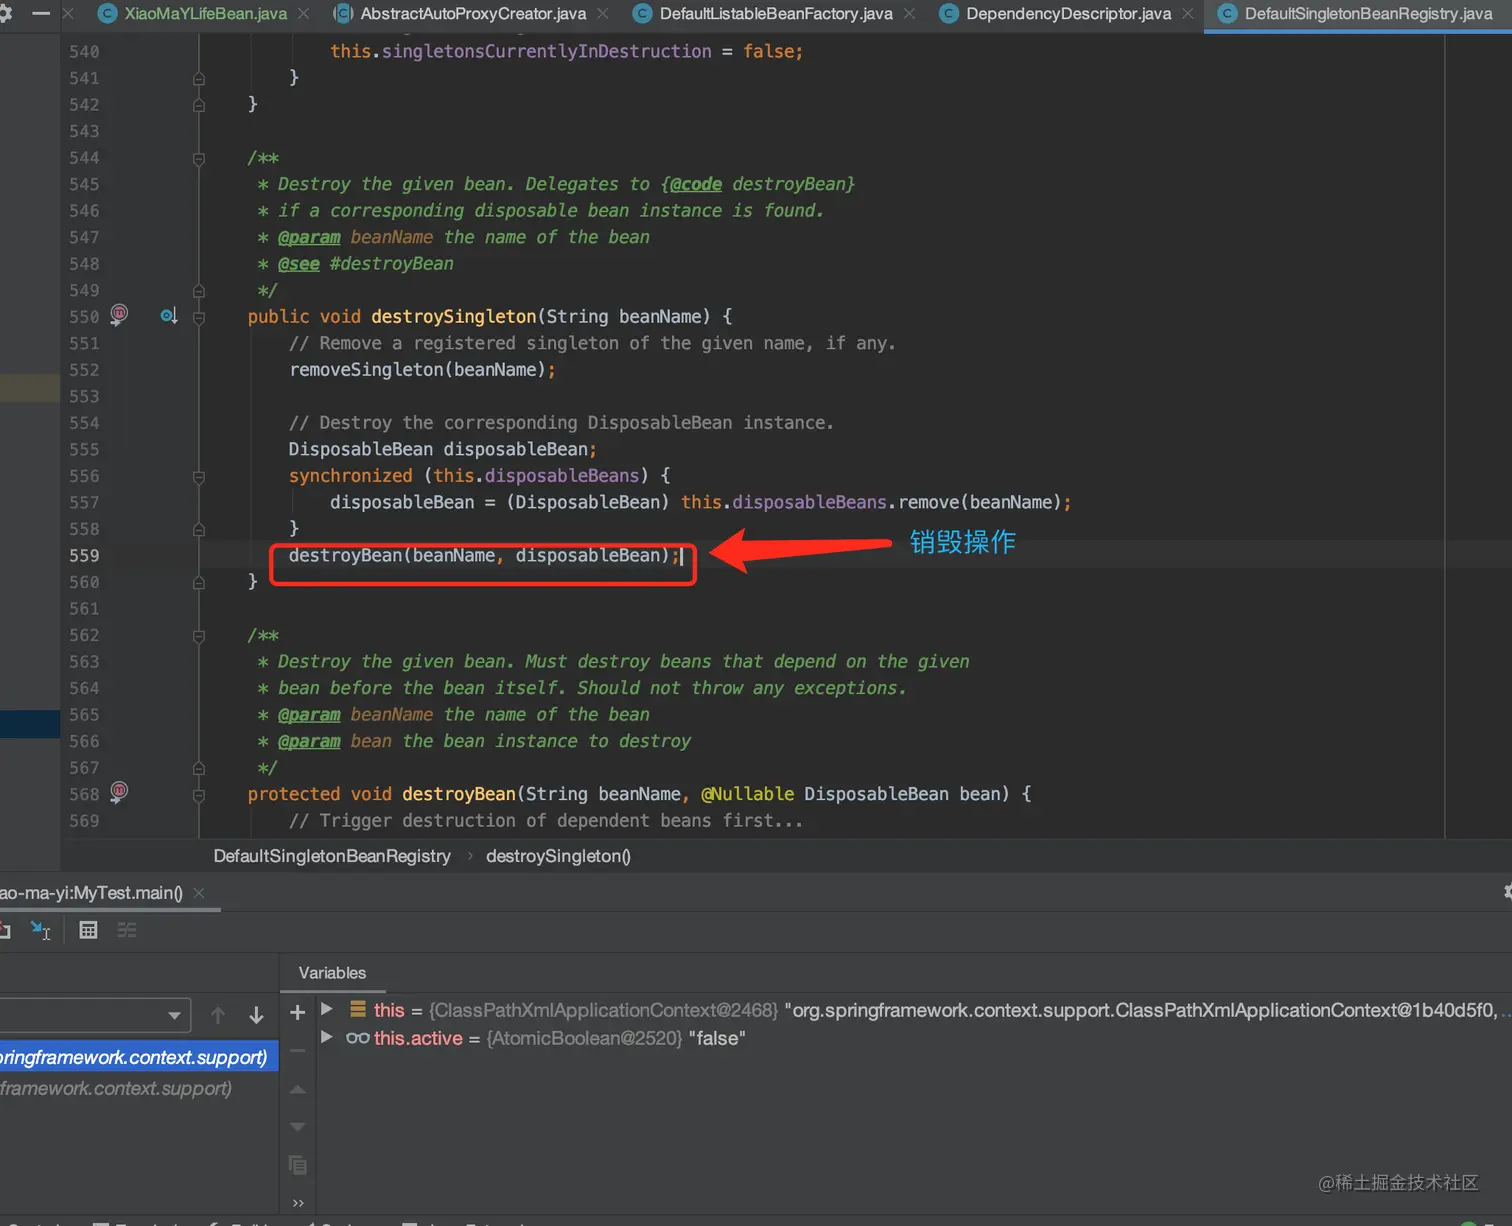This screenshot has height=1226, width=1512.
Task: Open Evaluate Expression calculator icon
Action: pos(88,930)
